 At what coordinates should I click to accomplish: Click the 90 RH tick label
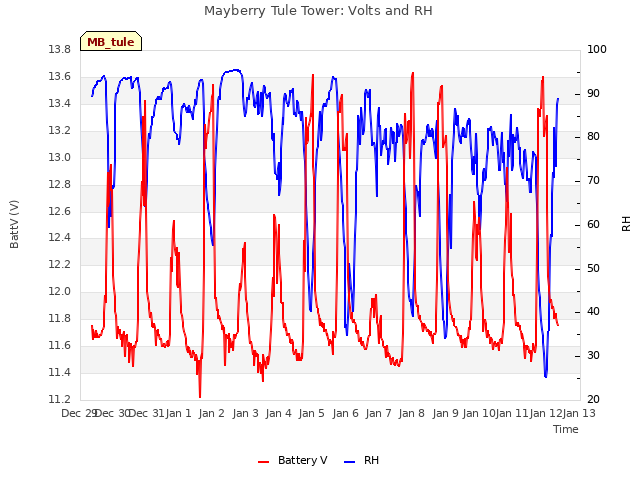click(593, 93)
